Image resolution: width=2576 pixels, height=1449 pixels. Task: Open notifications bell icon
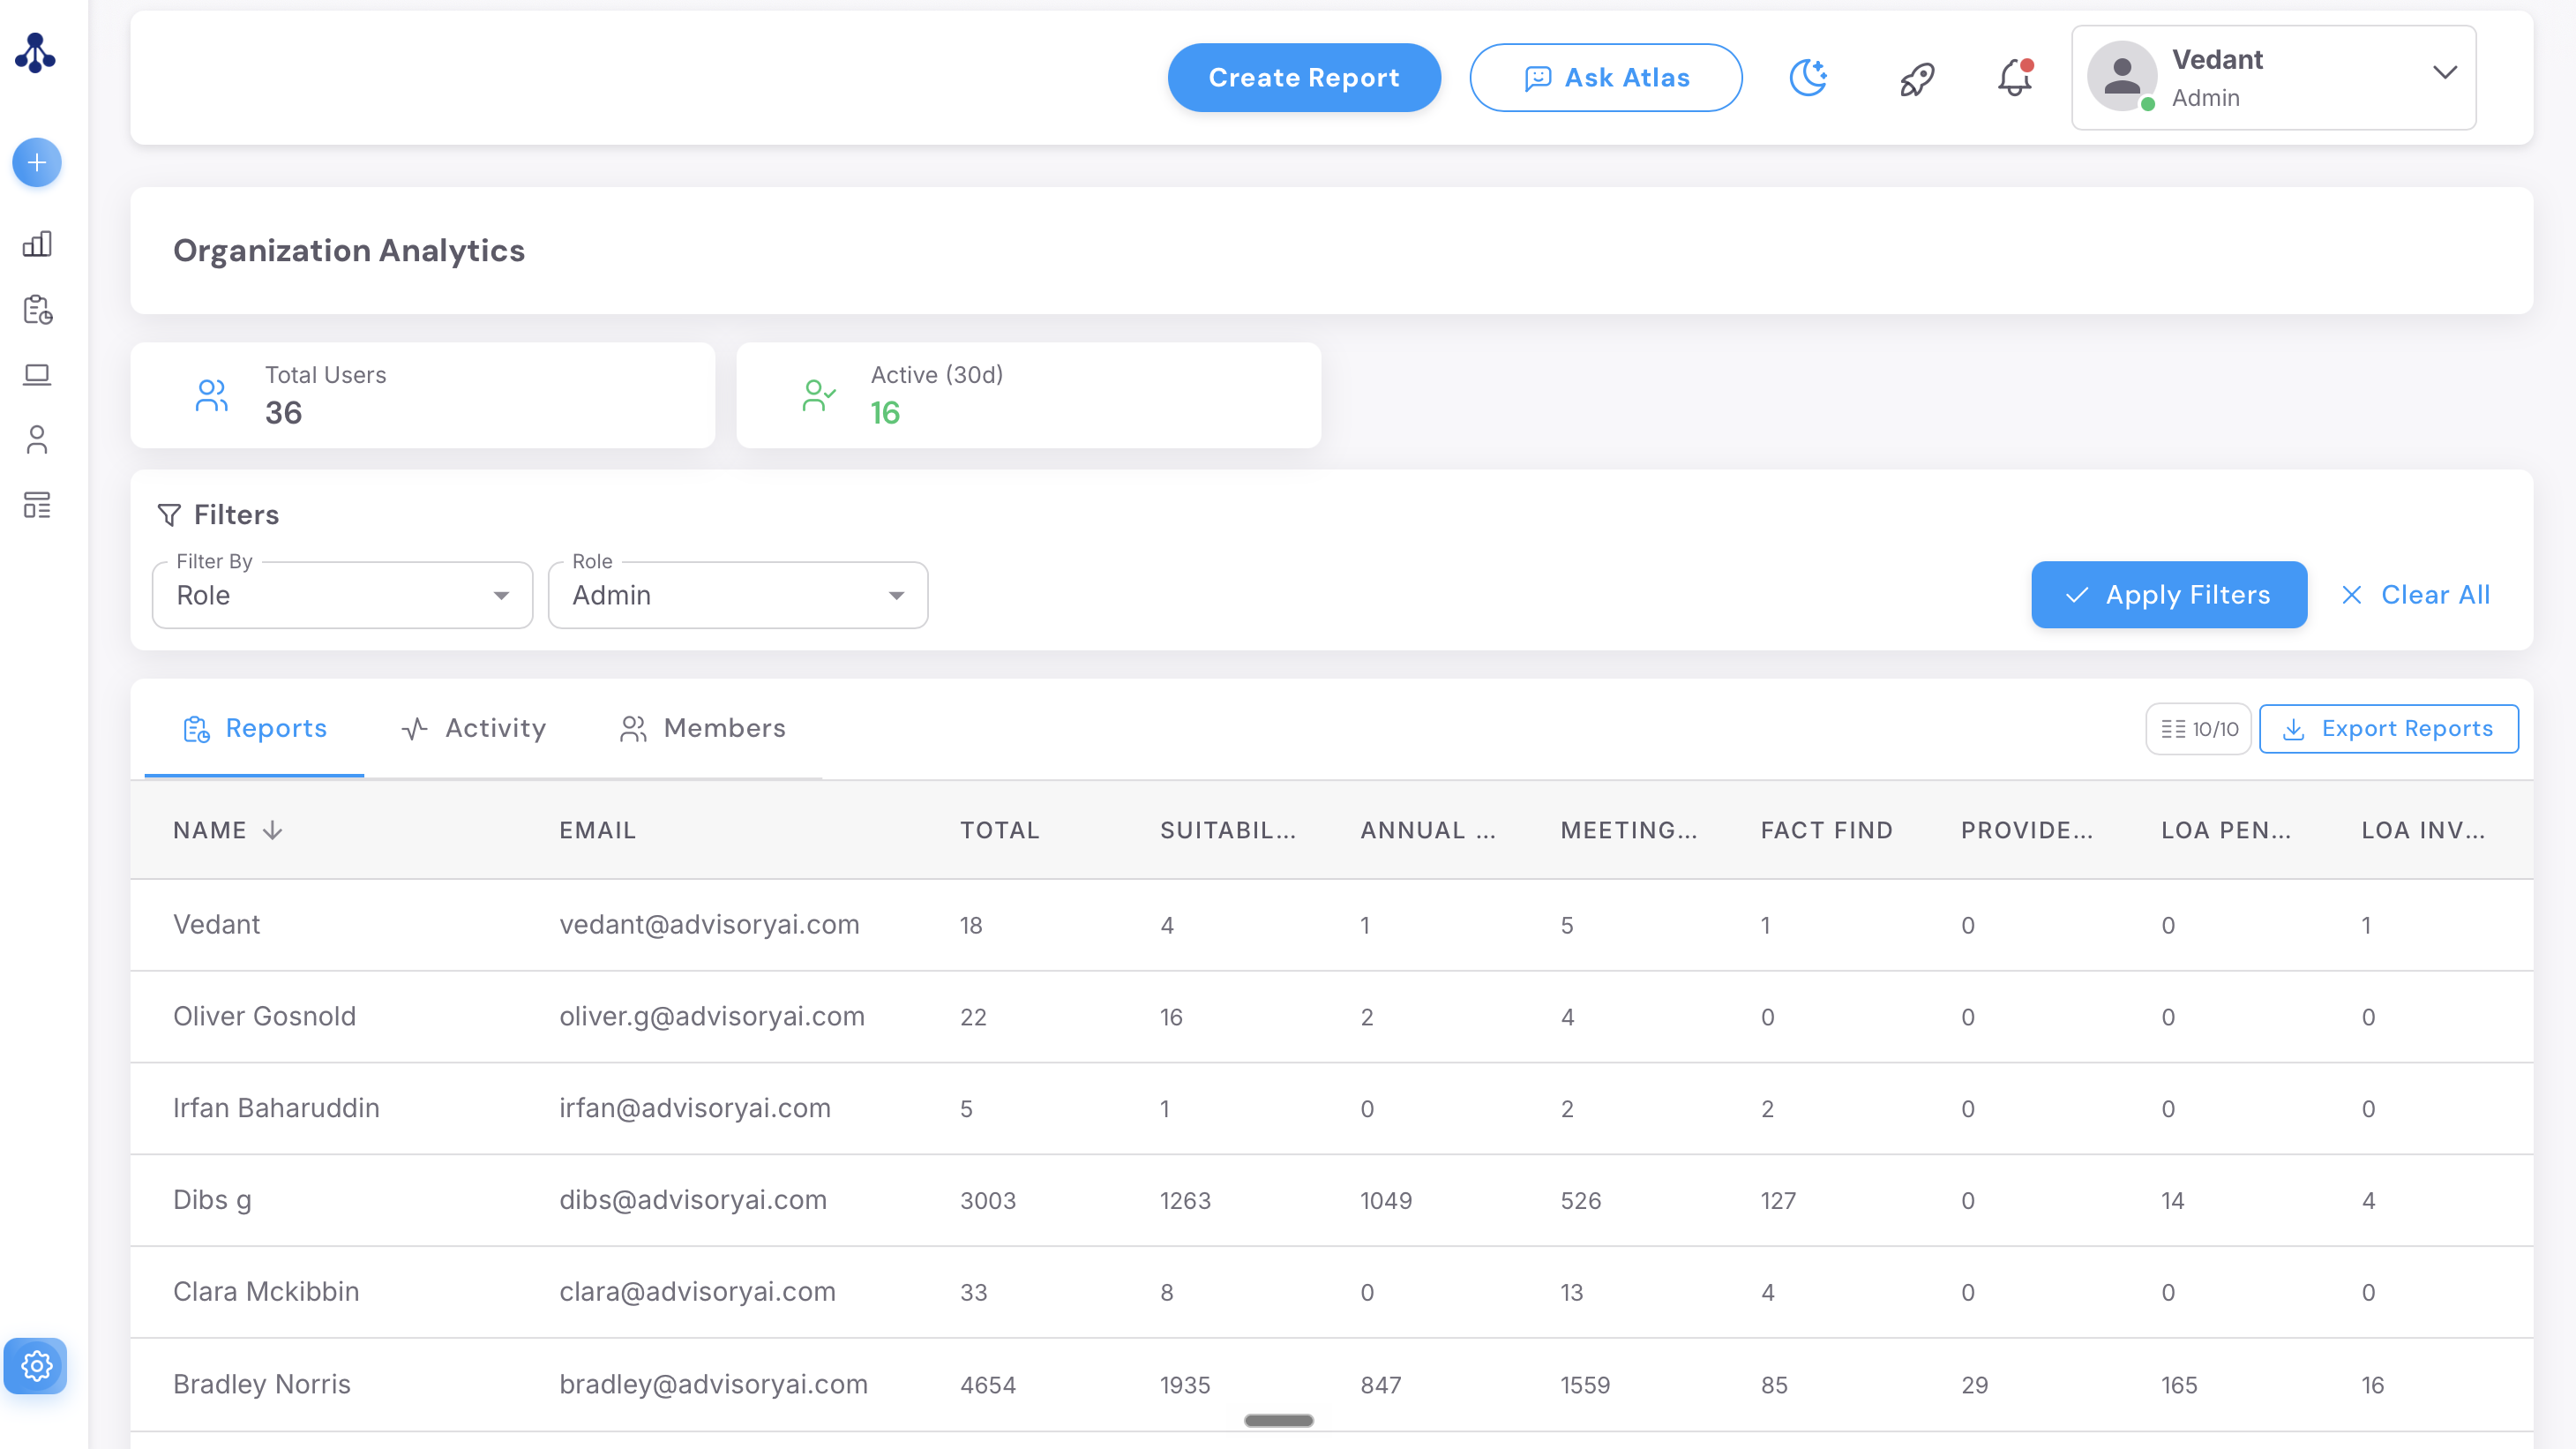(x=2015, y=77)
